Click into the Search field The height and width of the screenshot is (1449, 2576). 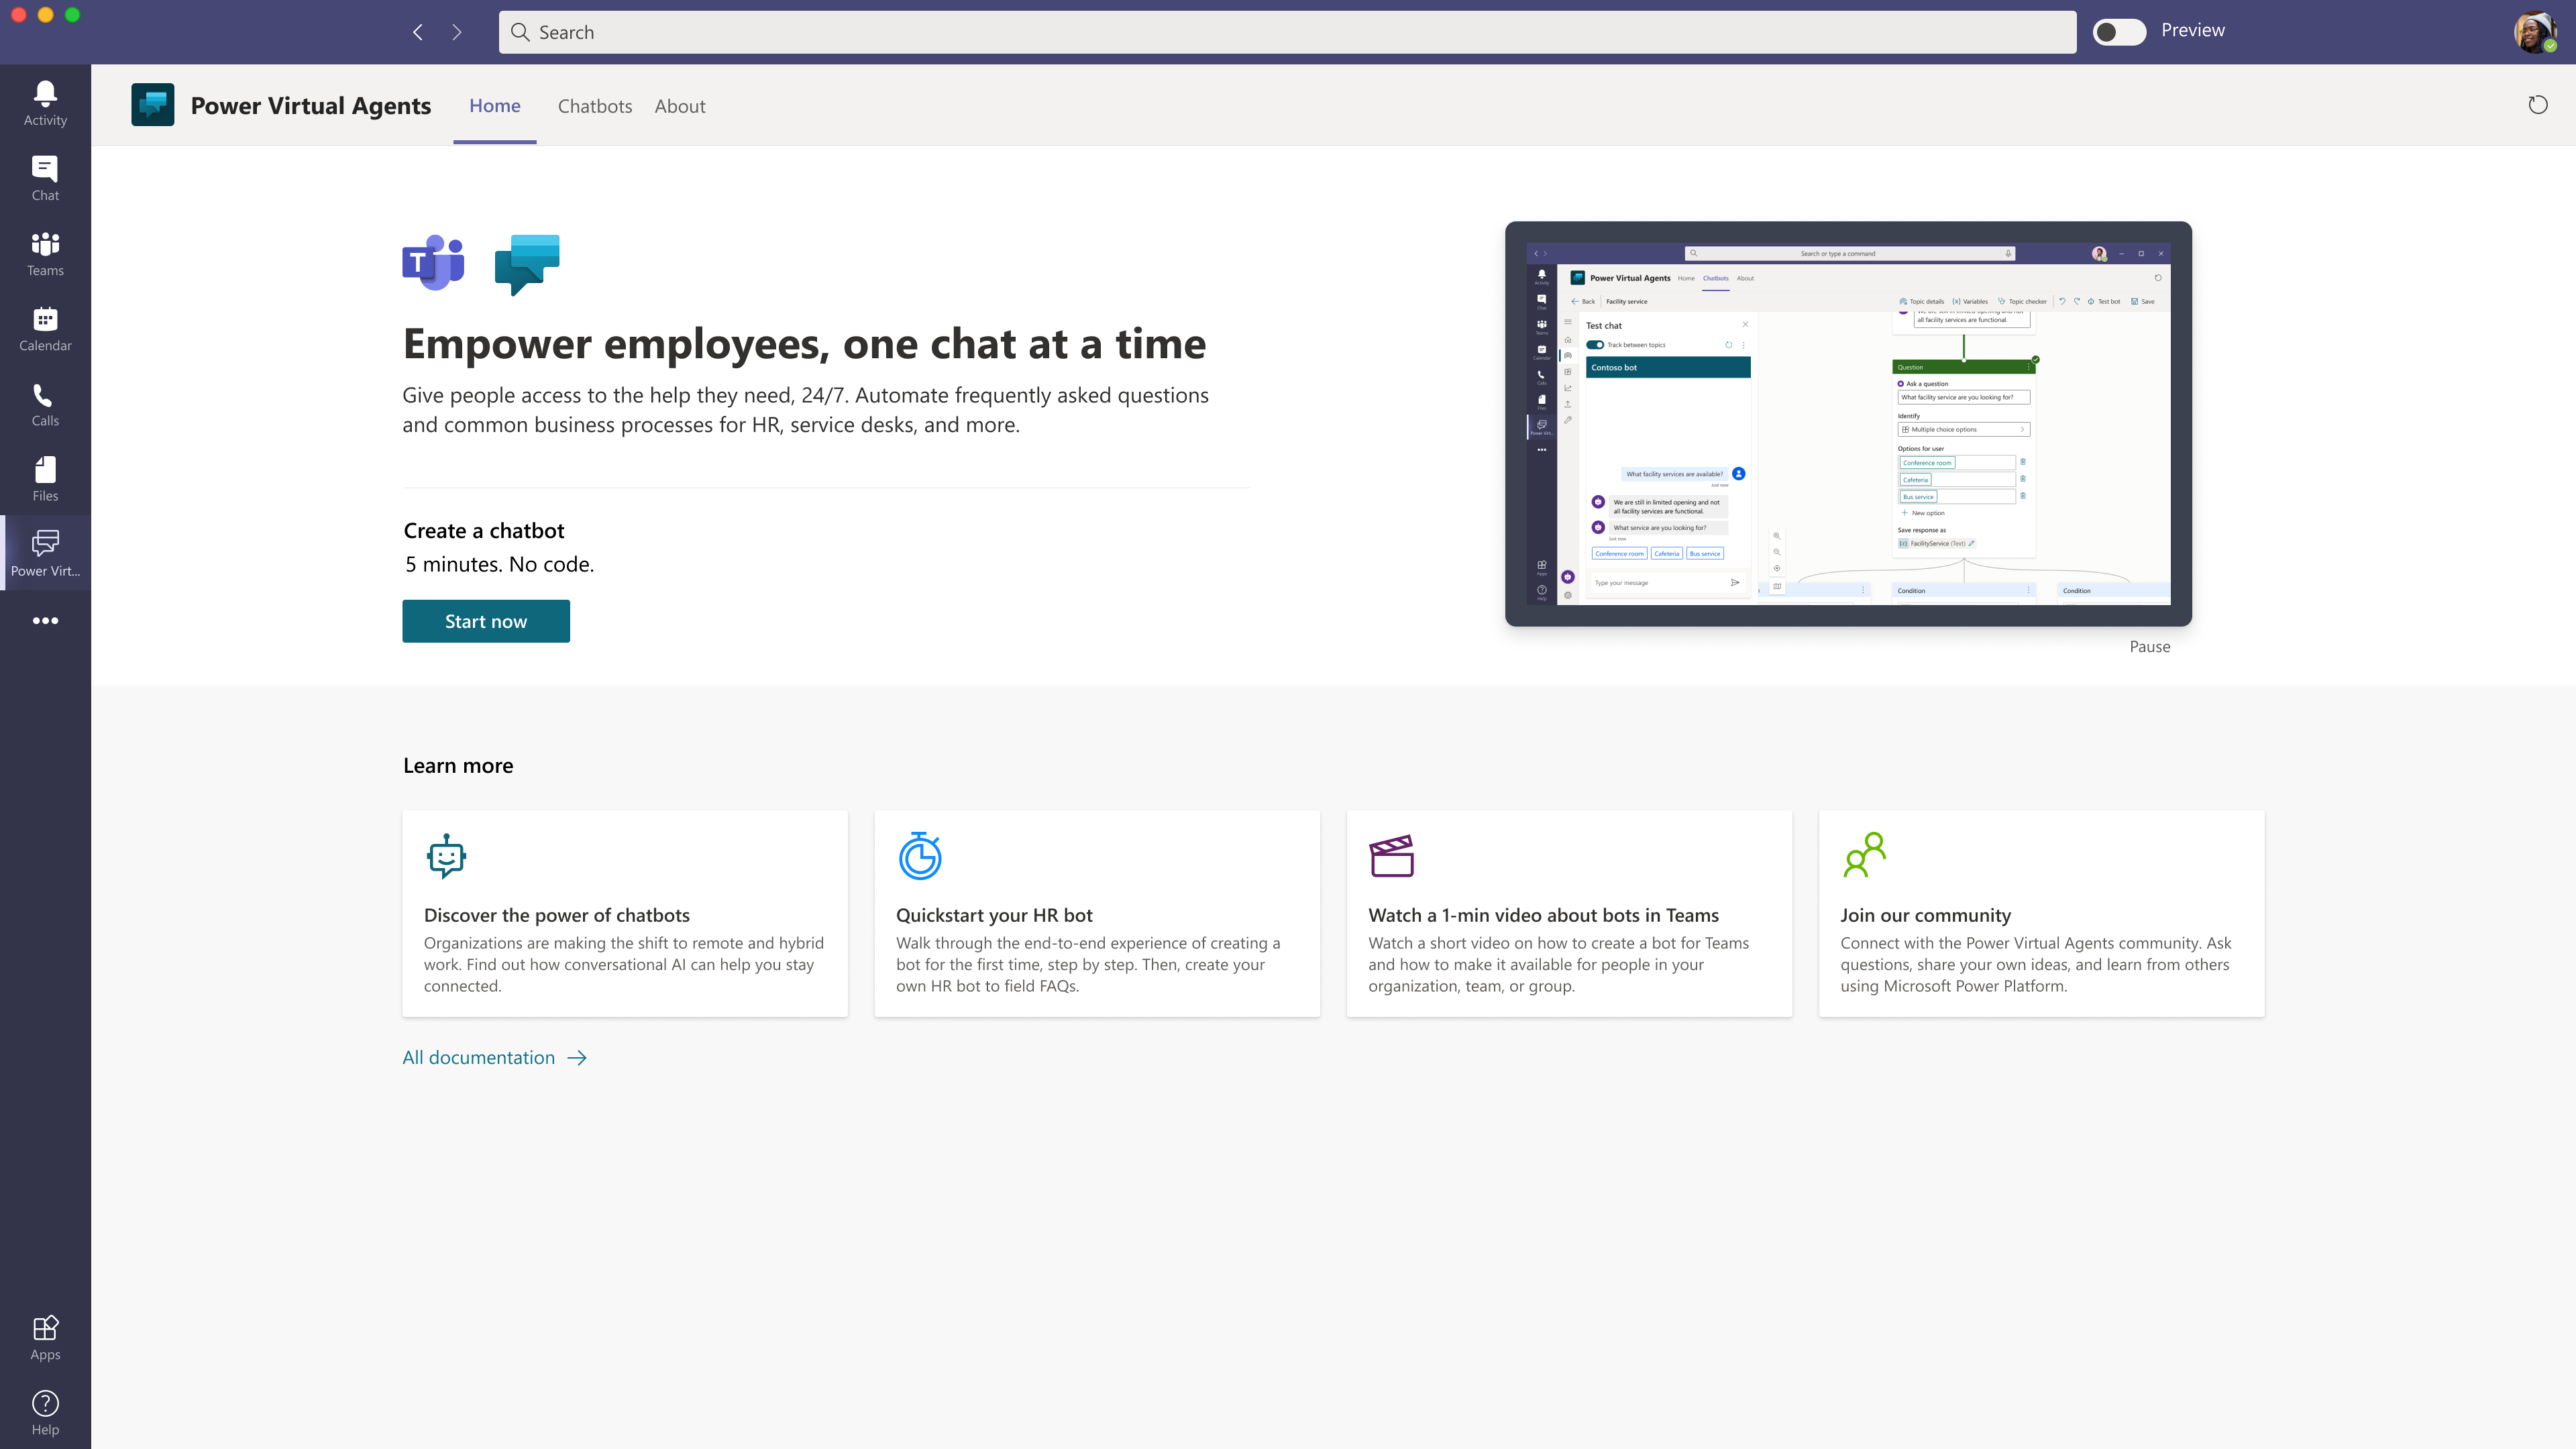[x=1286, y=32]
